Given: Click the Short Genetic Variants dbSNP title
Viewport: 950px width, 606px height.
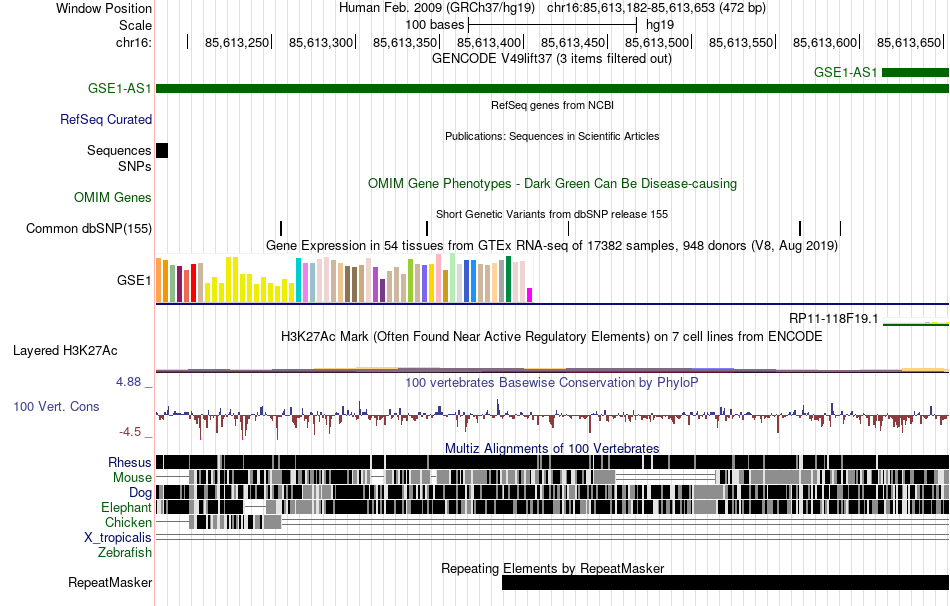Looking at the screenshot, I should point(552,214).
